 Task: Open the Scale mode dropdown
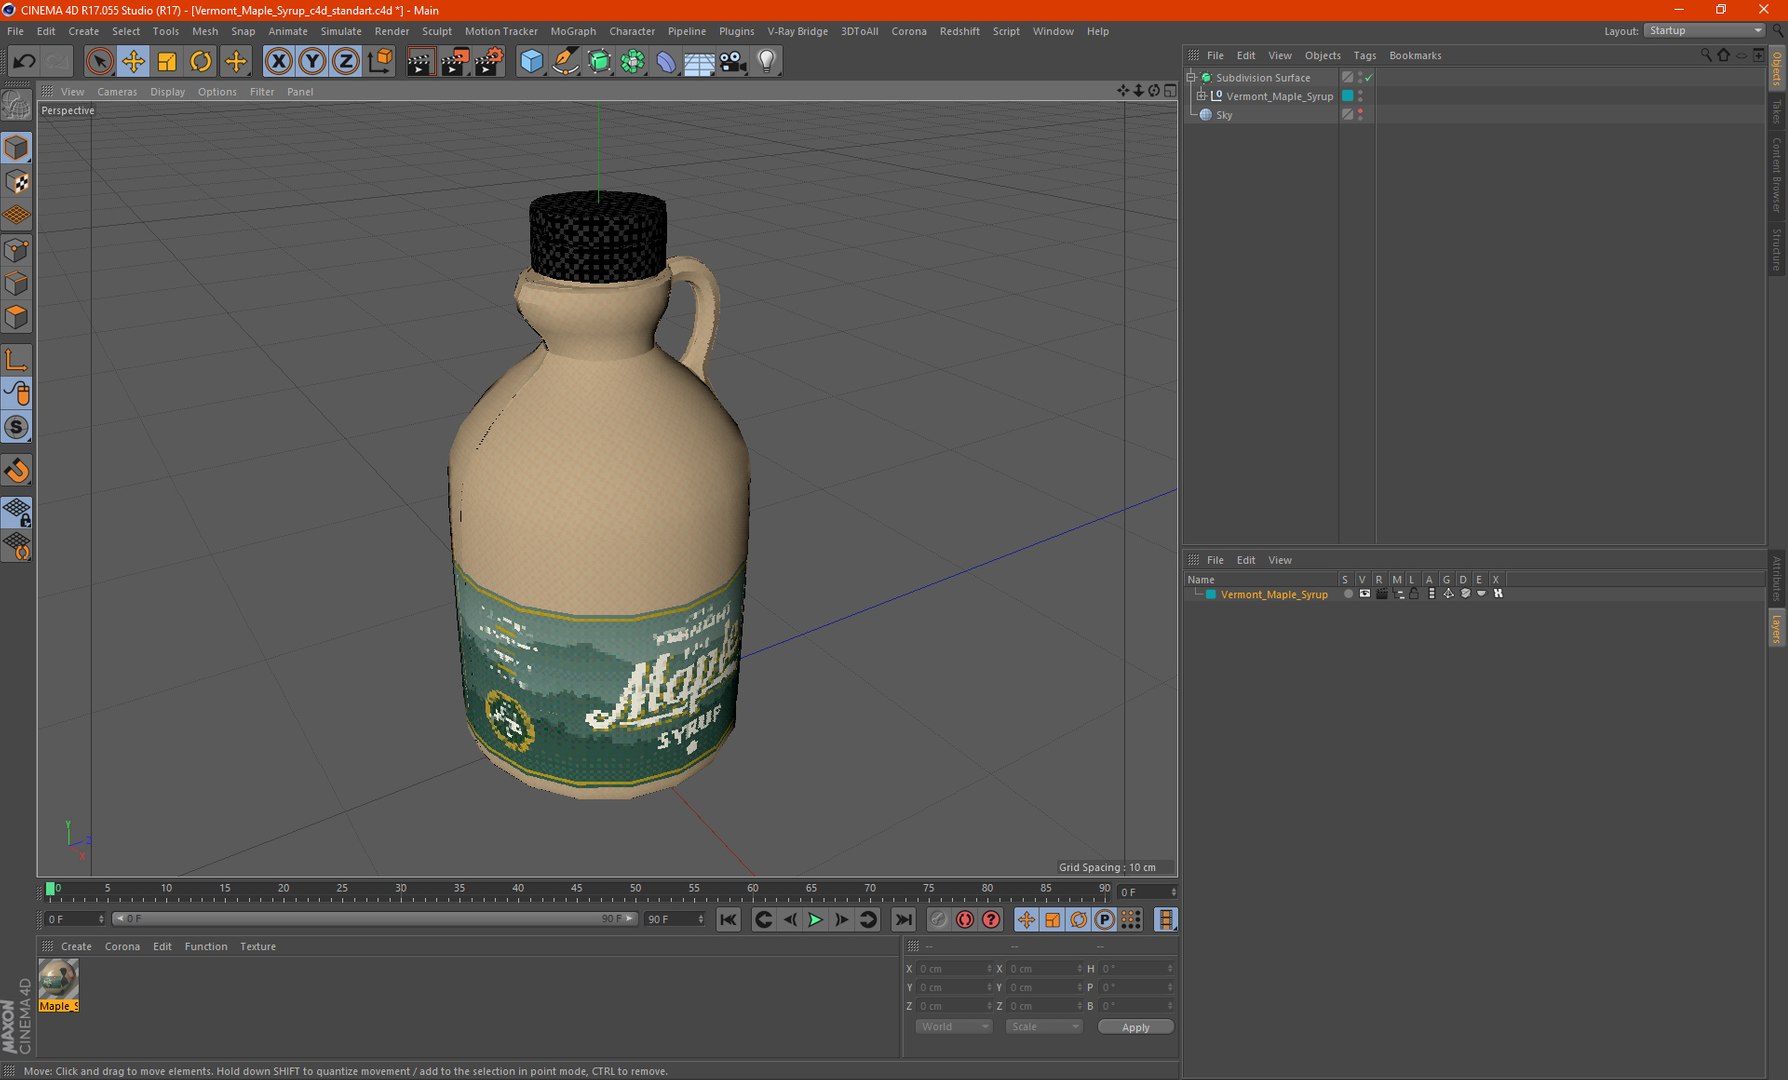pos(1043,1027)
